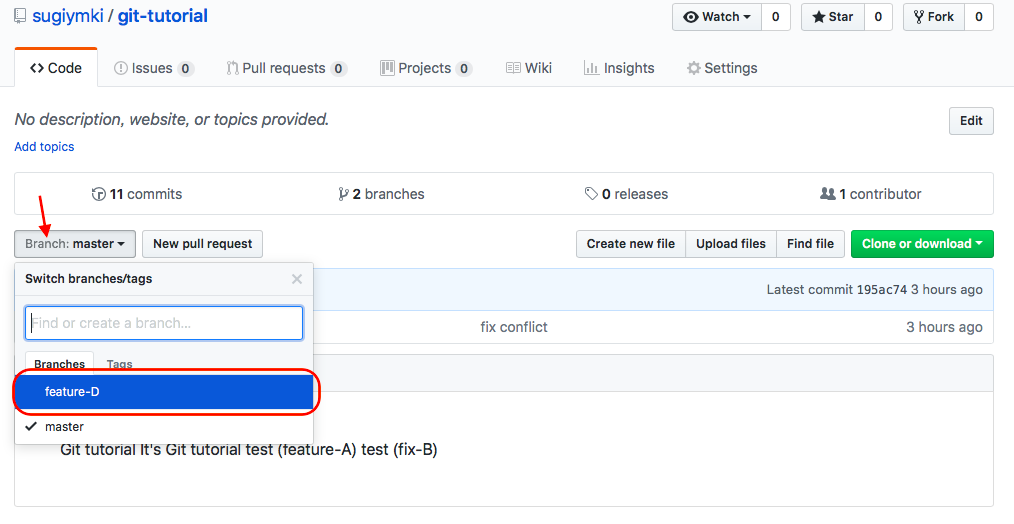Open the Pull requests tab
The width and height of the screenshot is (1014, 524).
pyautogui.click(x=285, y=68)
